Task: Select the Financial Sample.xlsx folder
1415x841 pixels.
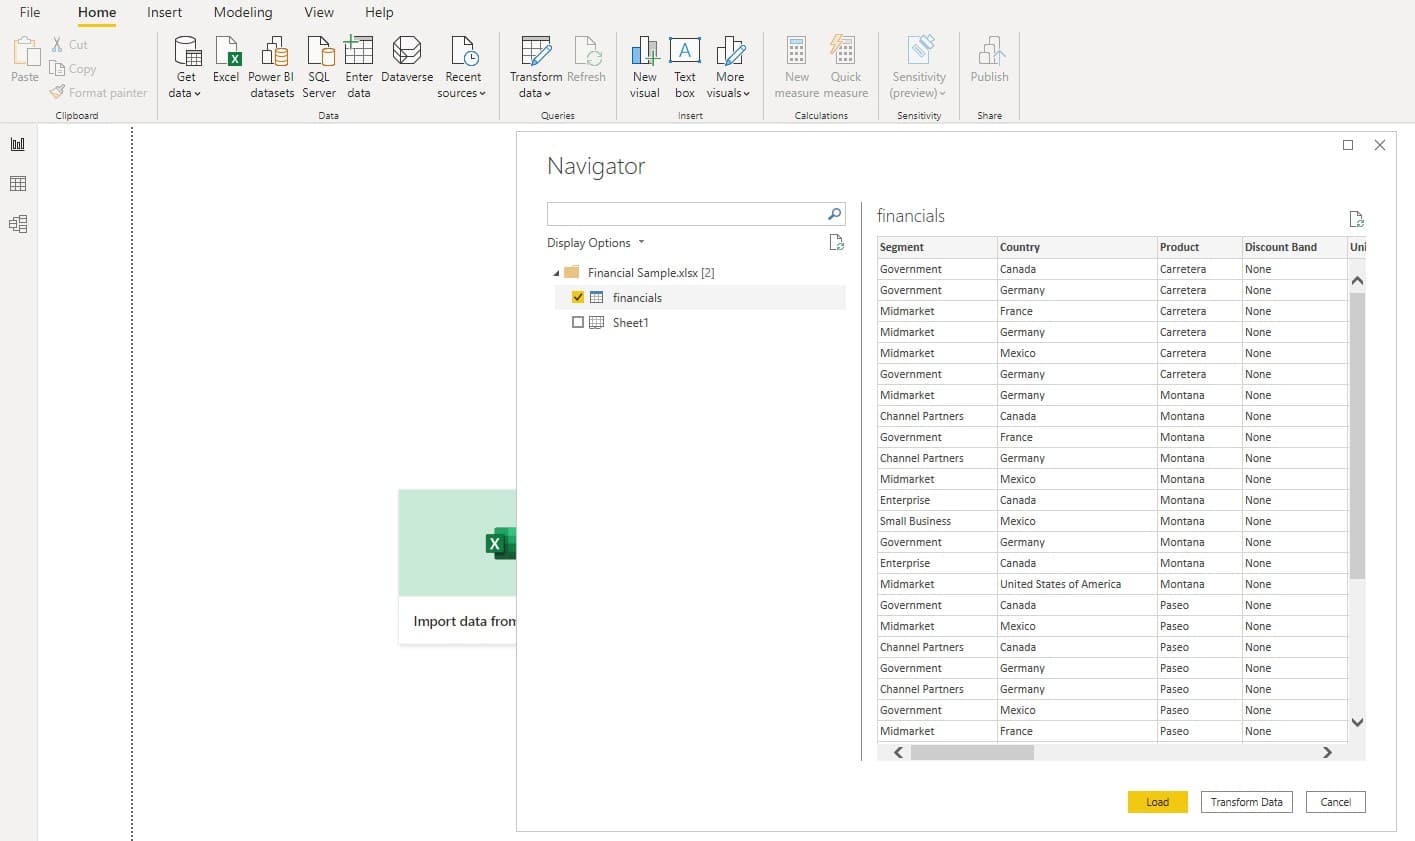Action: pos(650,273)
